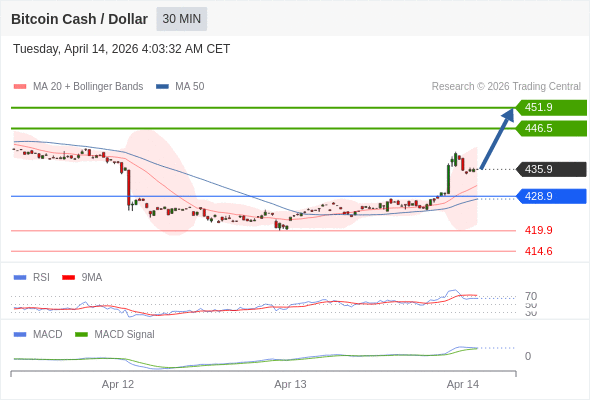Click the 451.9 green resistance label
590x400 pixels.
coord(552,108)
